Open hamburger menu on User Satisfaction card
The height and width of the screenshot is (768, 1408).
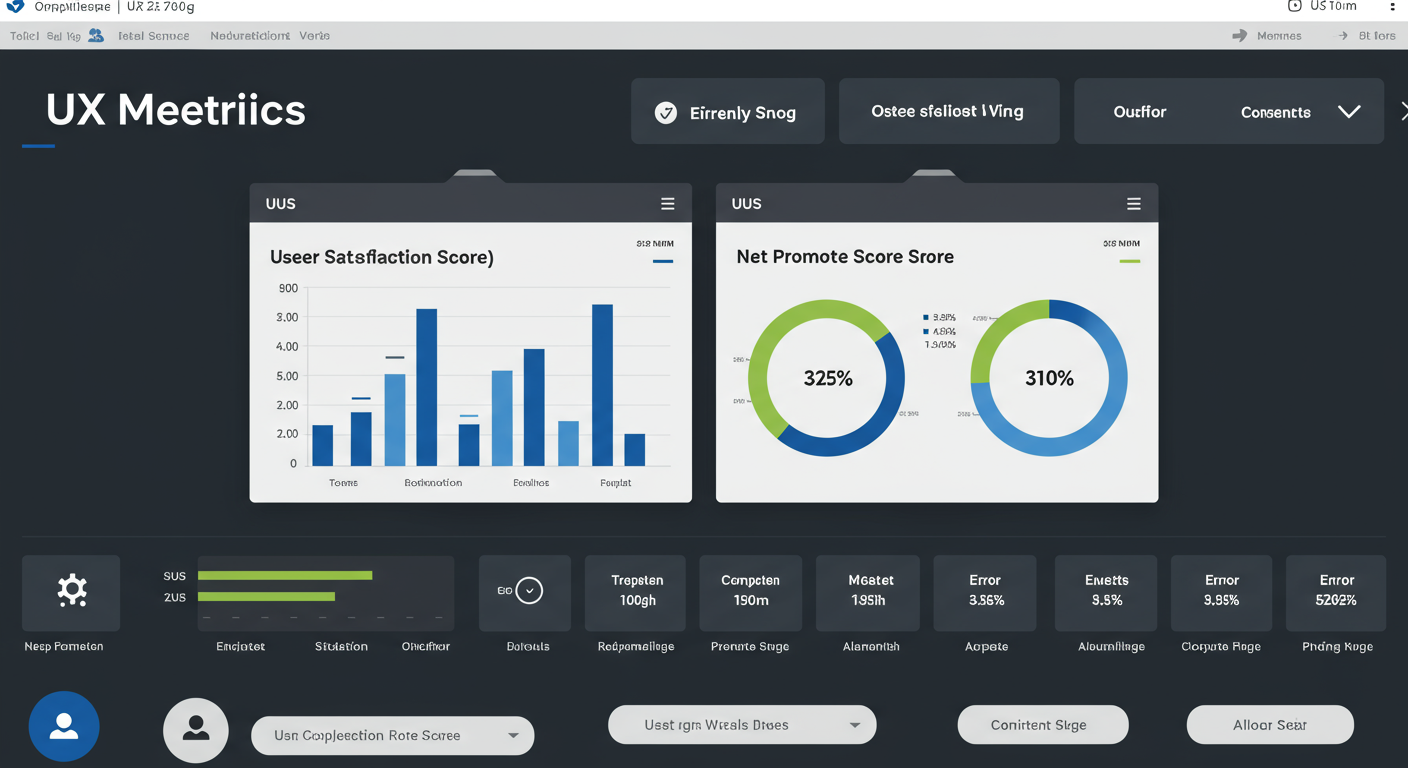(667, 204)
